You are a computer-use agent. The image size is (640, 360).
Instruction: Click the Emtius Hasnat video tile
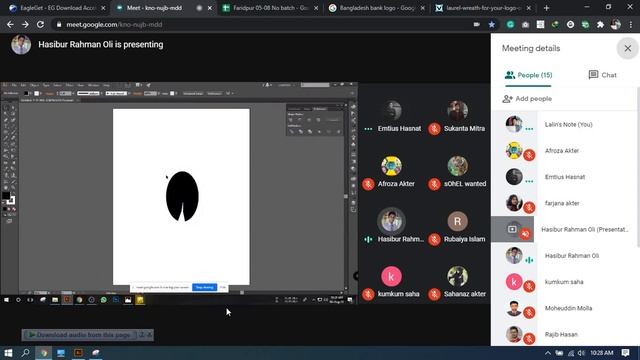pos(392,117)
